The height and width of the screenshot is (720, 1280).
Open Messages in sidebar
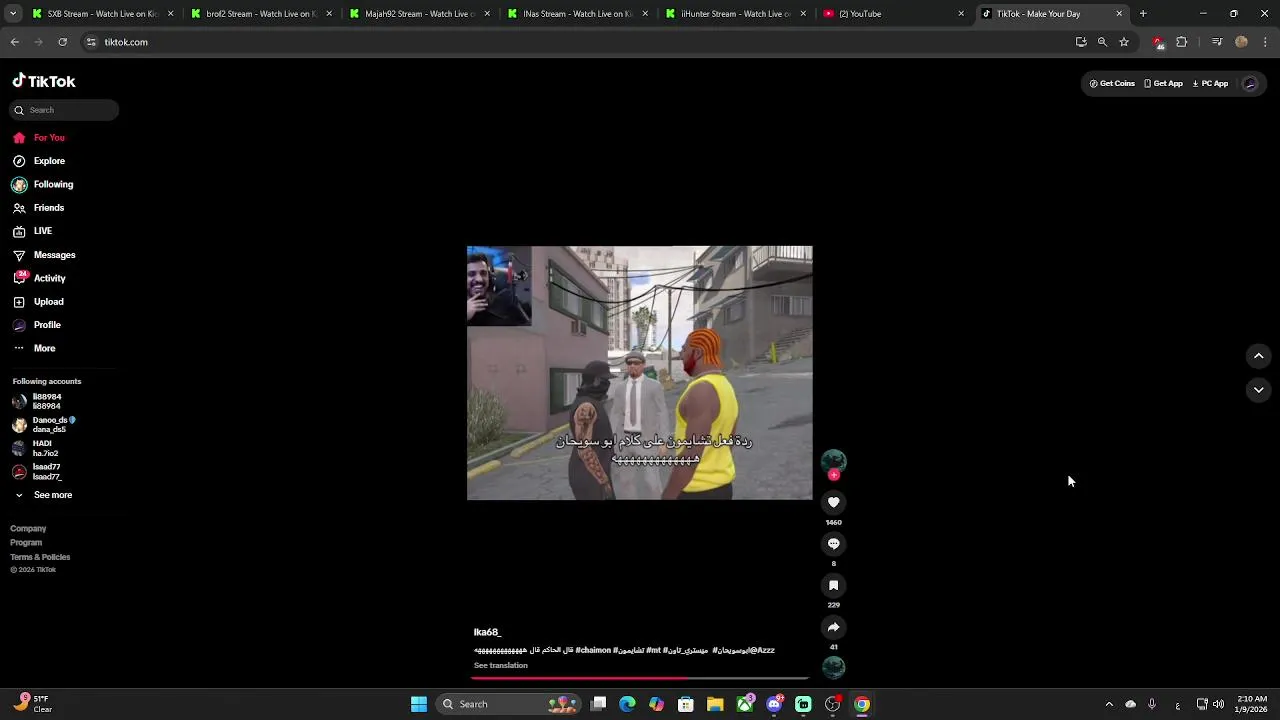tap(44, 255)
